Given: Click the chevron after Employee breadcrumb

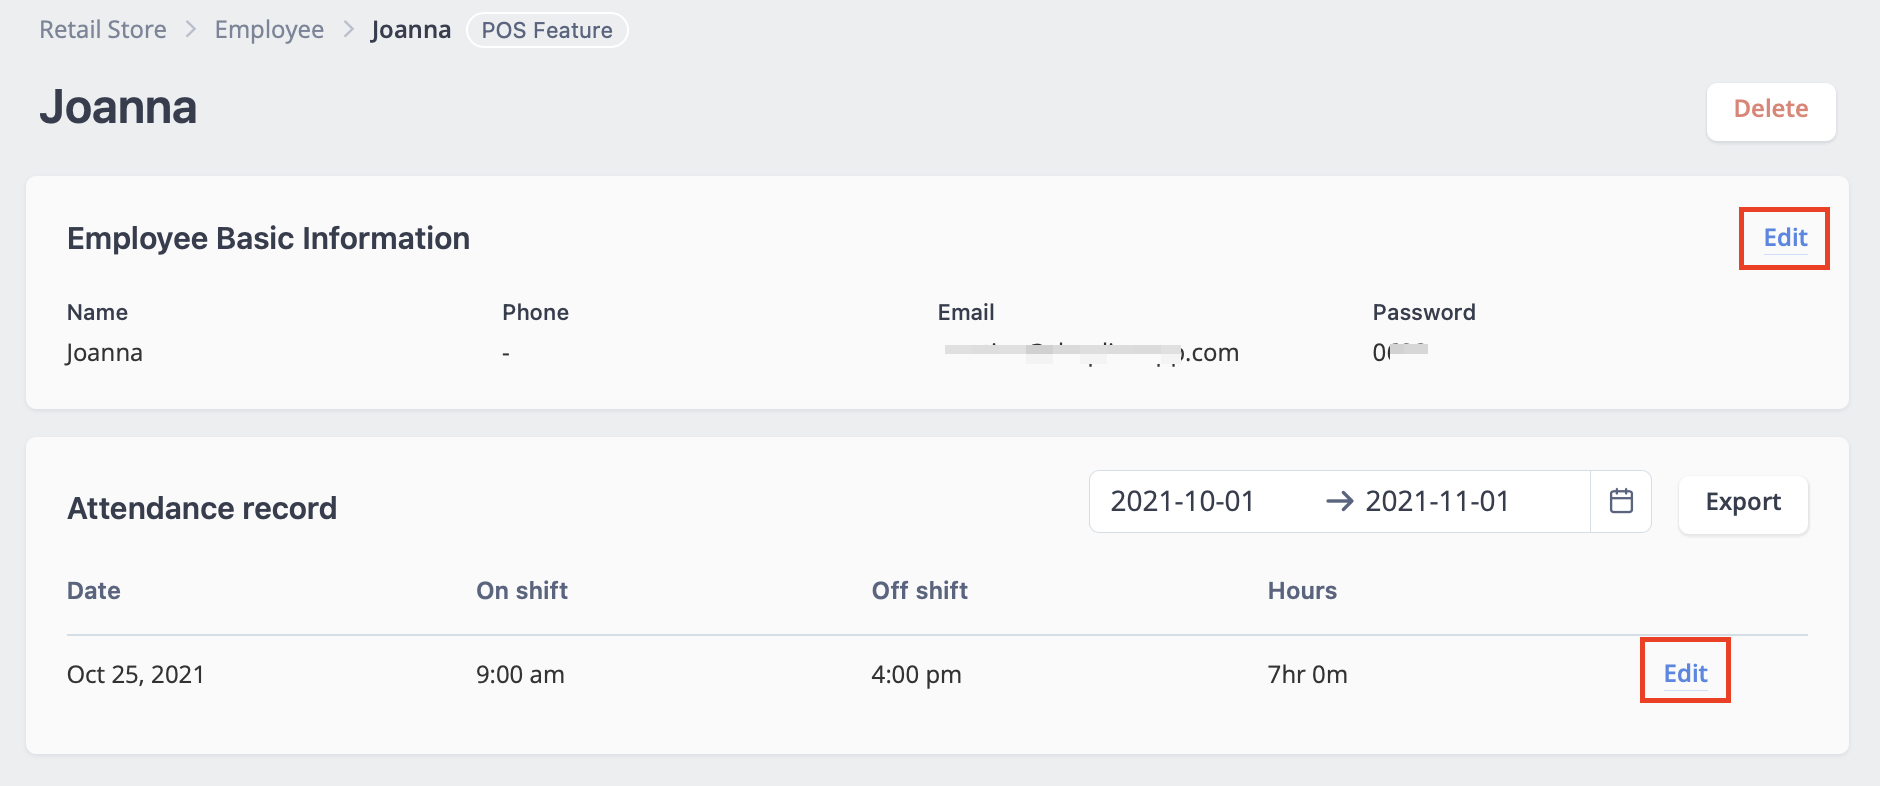Looking at the screenshot, I should point(348,30).
